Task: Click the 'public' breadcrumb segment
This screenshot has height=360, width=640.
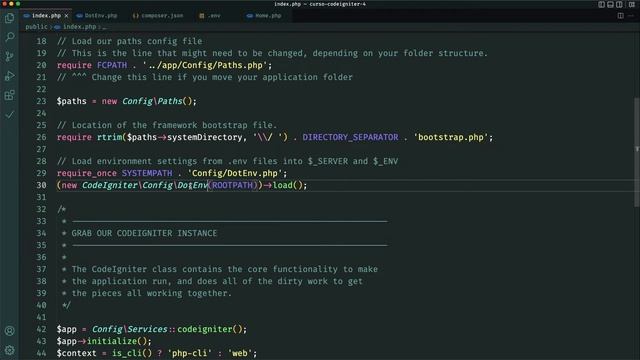Action: tap(36, 27)
